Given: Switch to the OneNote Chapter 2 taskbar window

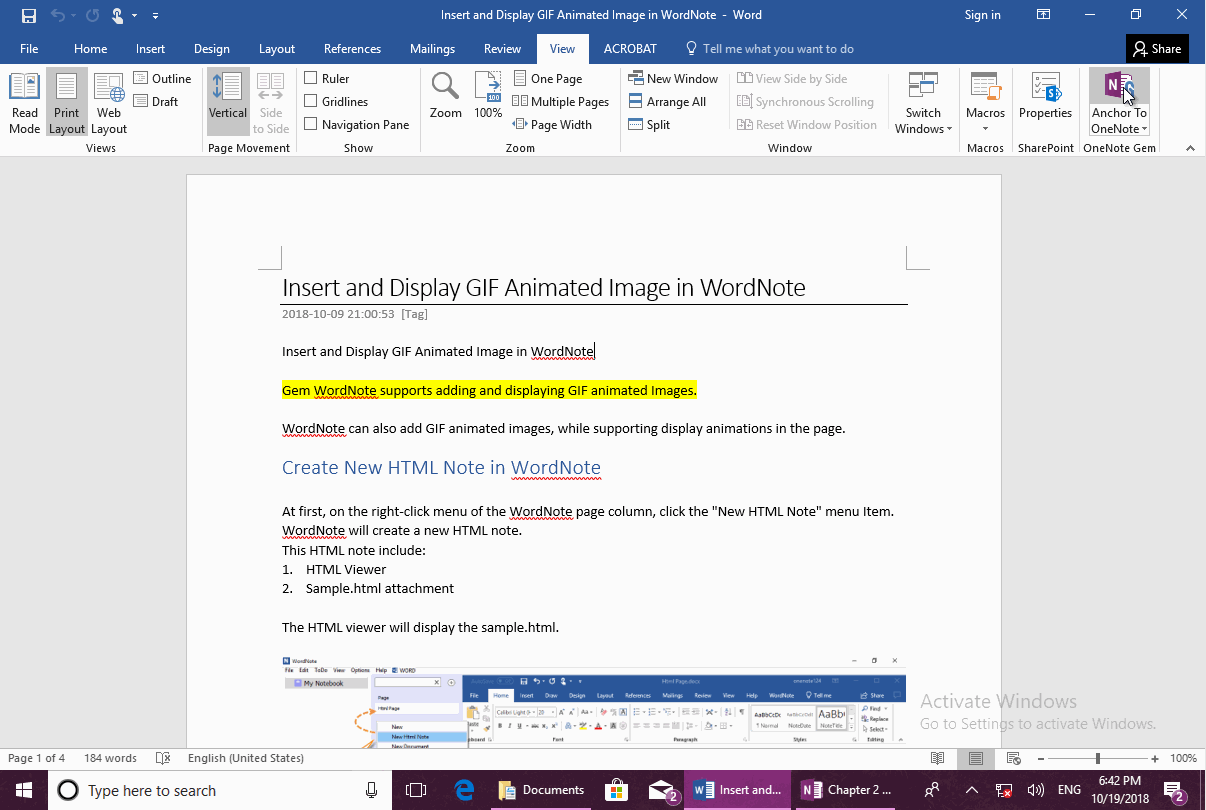Looking at the screenshot, I should [x=846, y=790].
